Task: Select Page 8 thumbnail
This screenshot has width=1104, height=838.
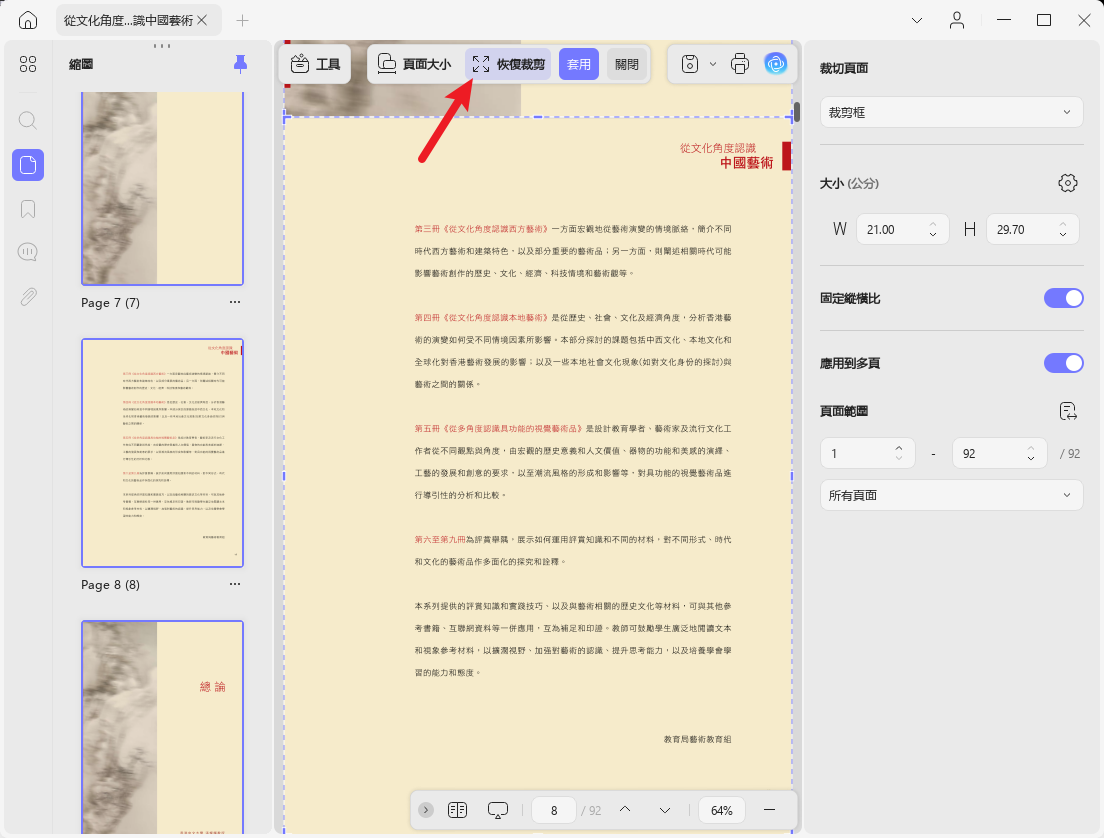Action: point(163,453)
